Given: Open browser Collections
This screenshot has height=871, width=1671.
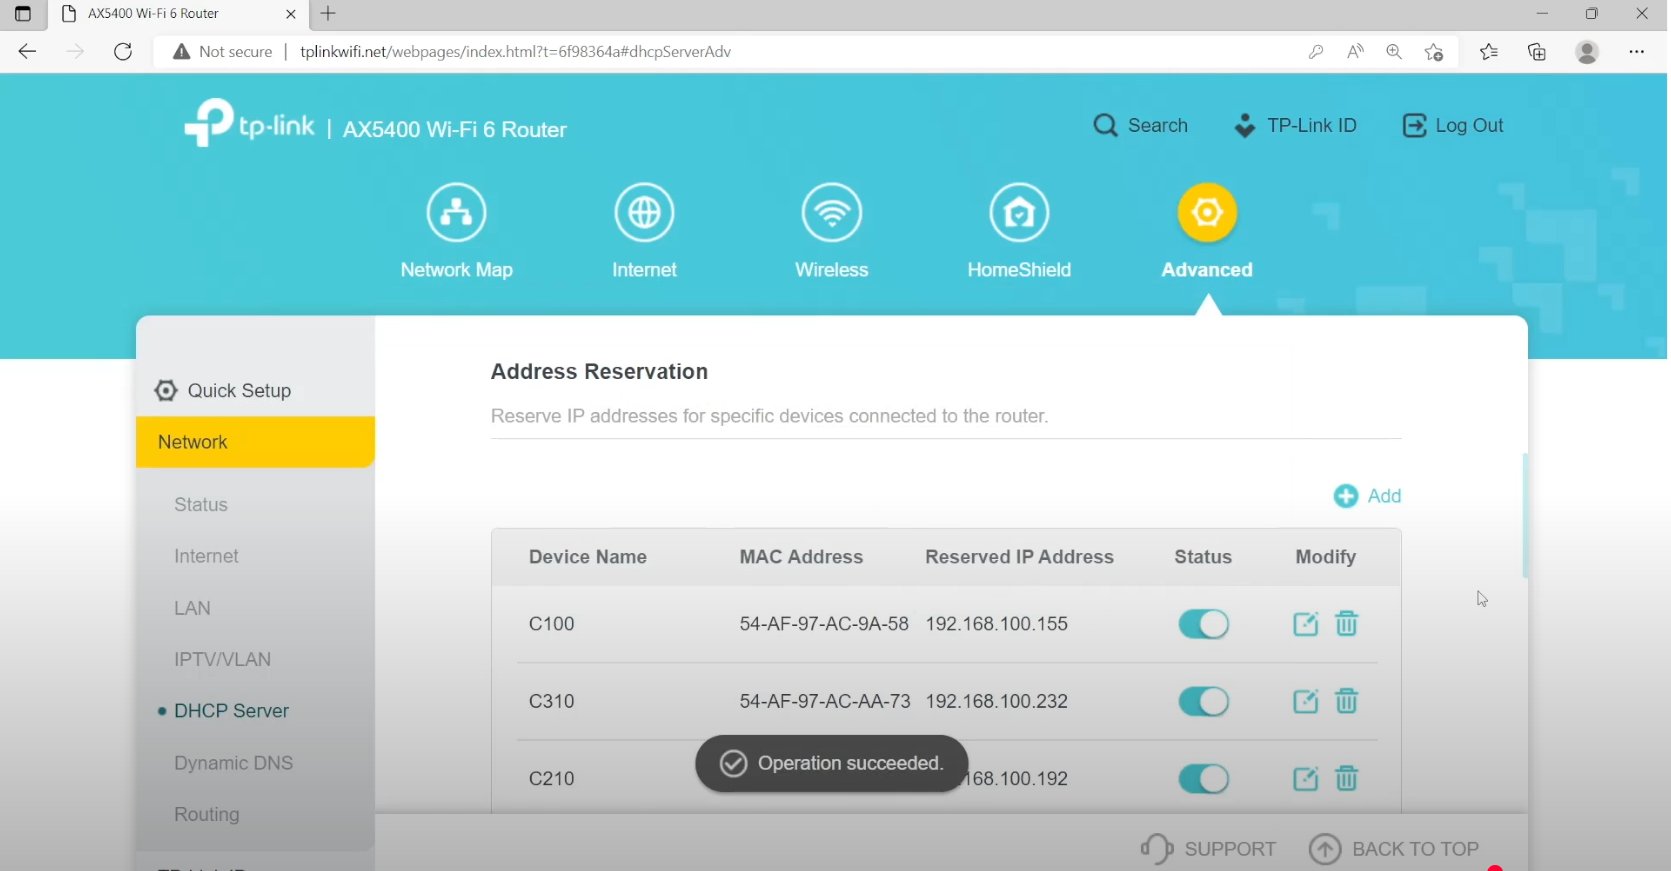Looking at the screenshot, I should pos(1537,52).
